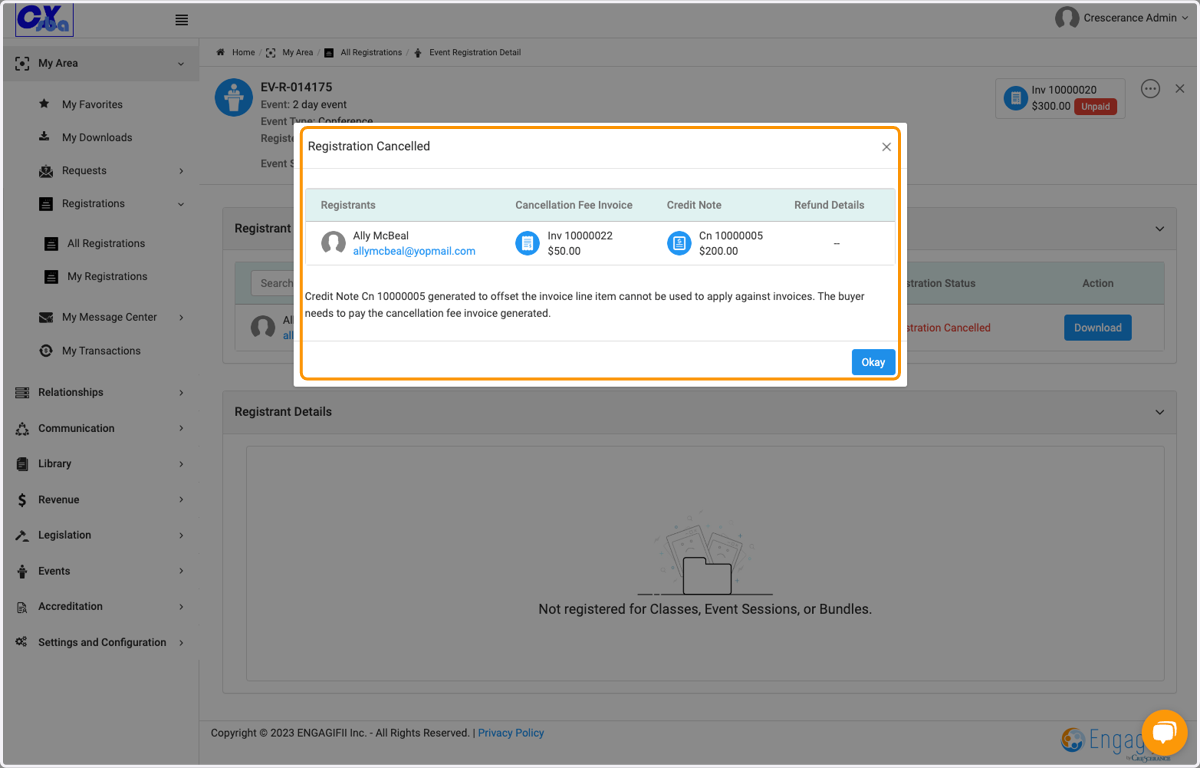Viewport: 1200px width, 768px height.
Task: Click the Communication sidebar icon
Action: (x=22, y=429)
